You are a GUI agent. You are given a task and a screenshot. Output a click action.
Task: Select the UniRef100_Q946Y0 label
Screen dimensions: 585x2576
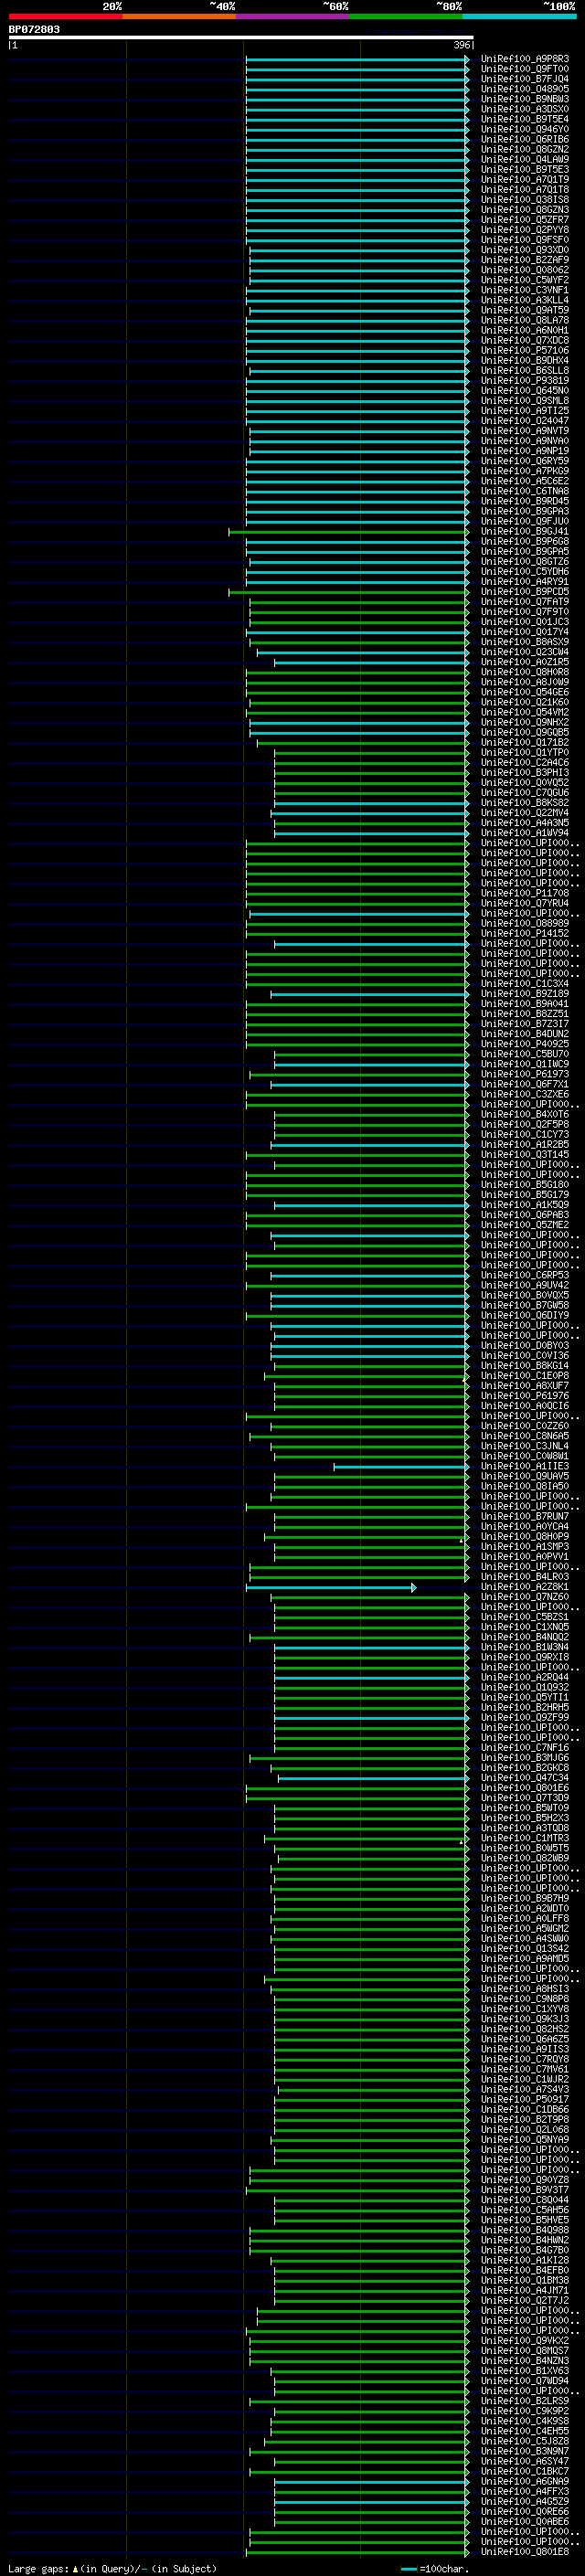525,129
